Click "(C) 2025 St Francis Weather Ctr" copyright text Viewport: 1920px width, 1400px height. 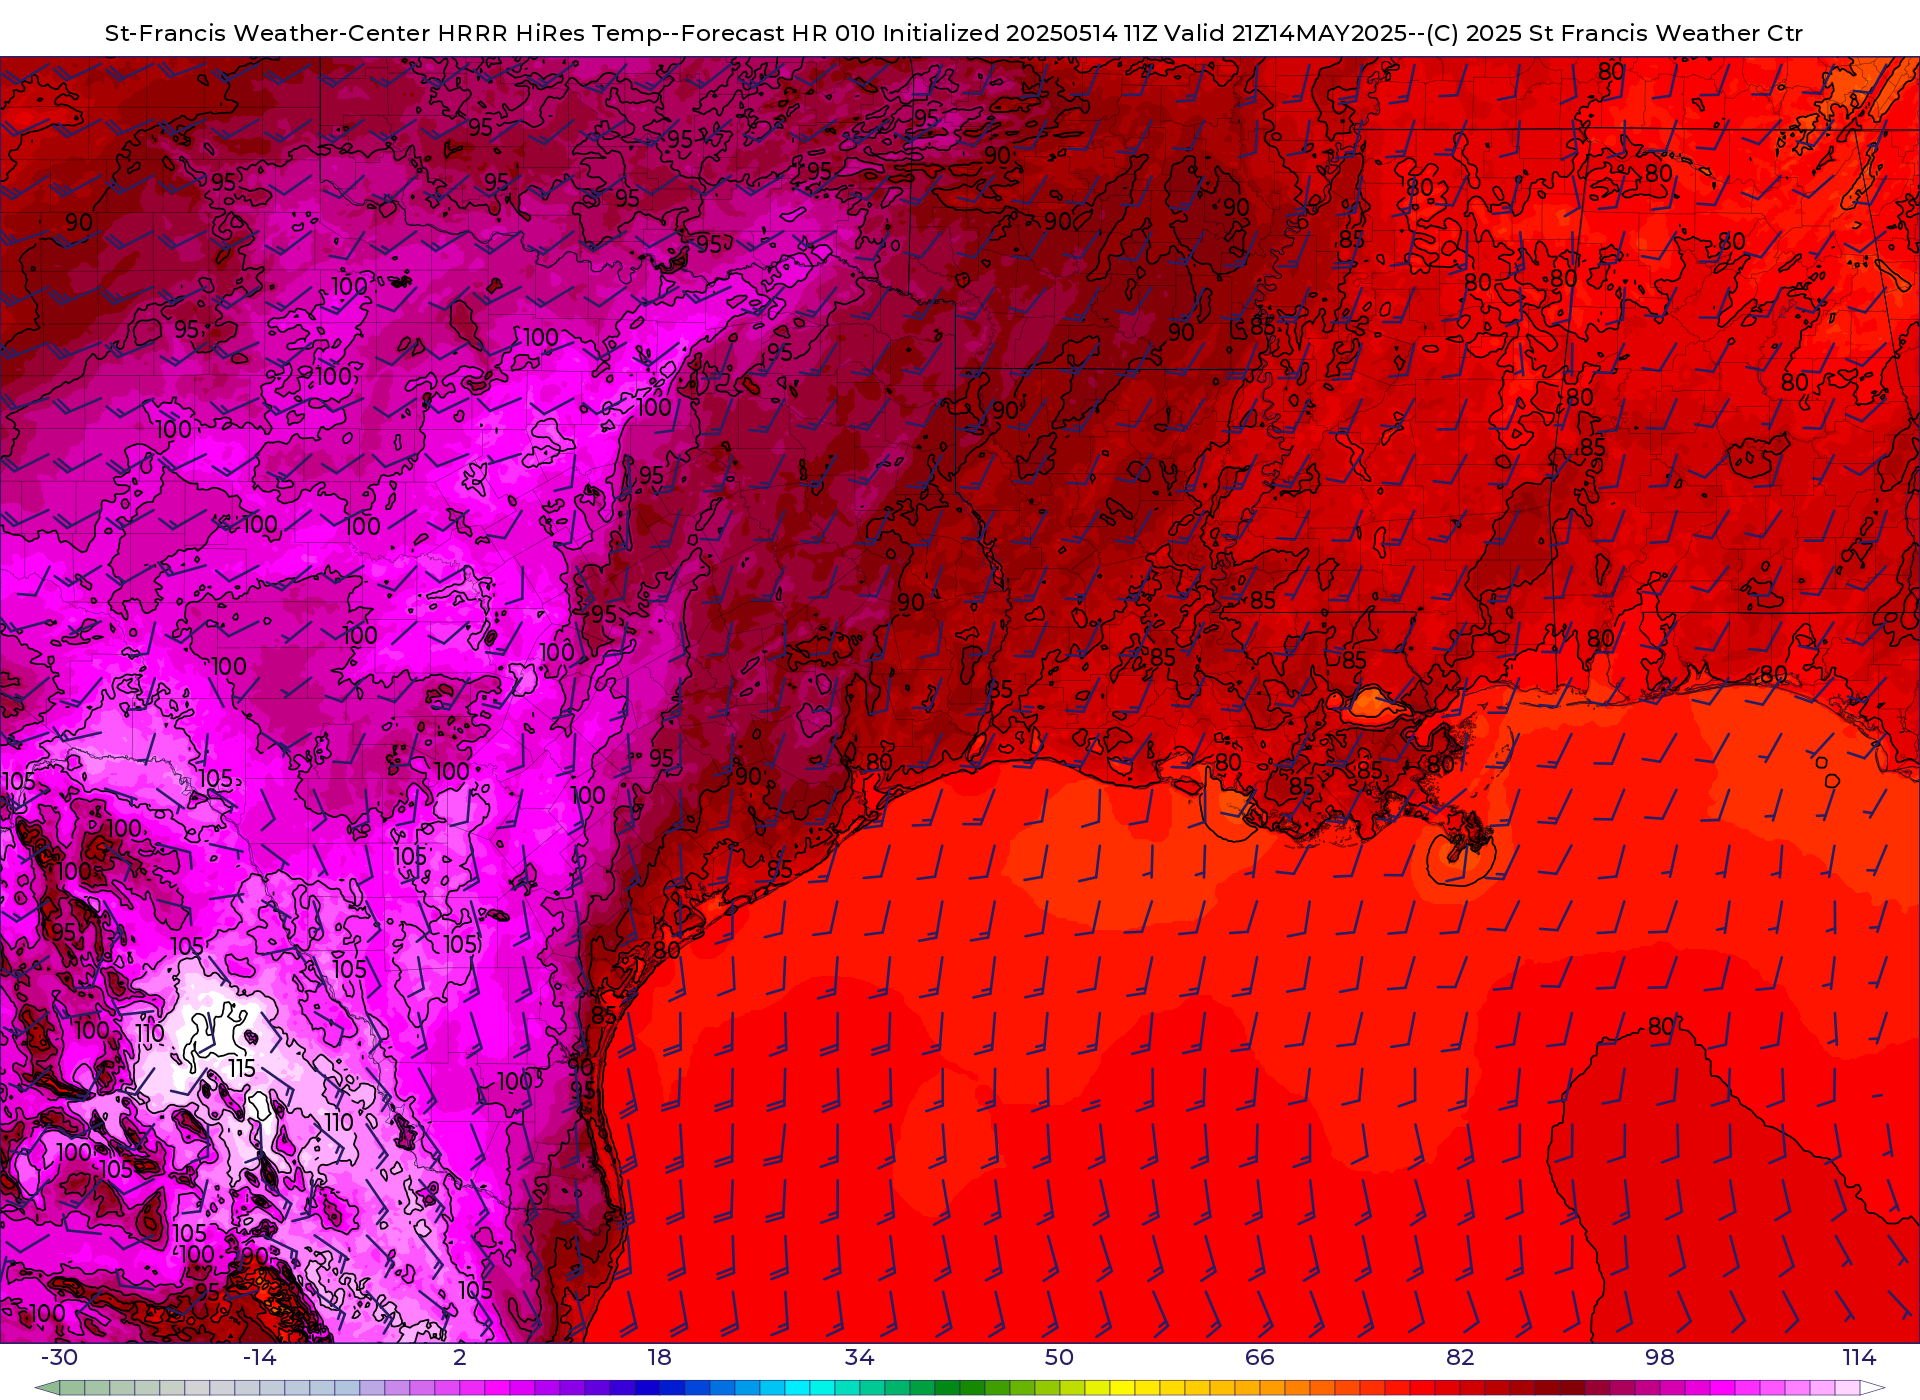(1613, 33)
